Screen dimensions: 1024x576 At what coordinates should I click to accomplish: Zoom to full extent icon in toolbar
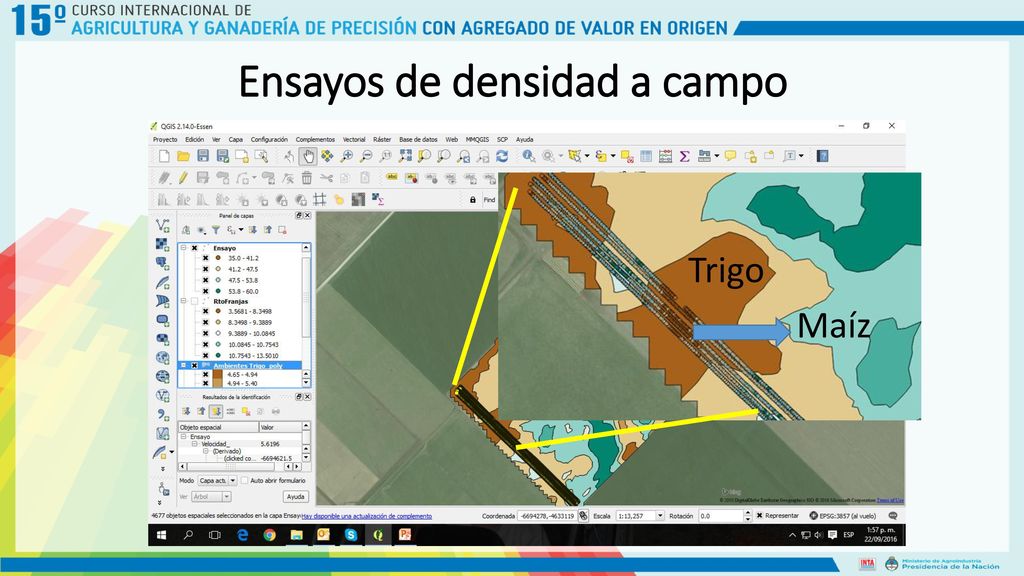(406, 156)
